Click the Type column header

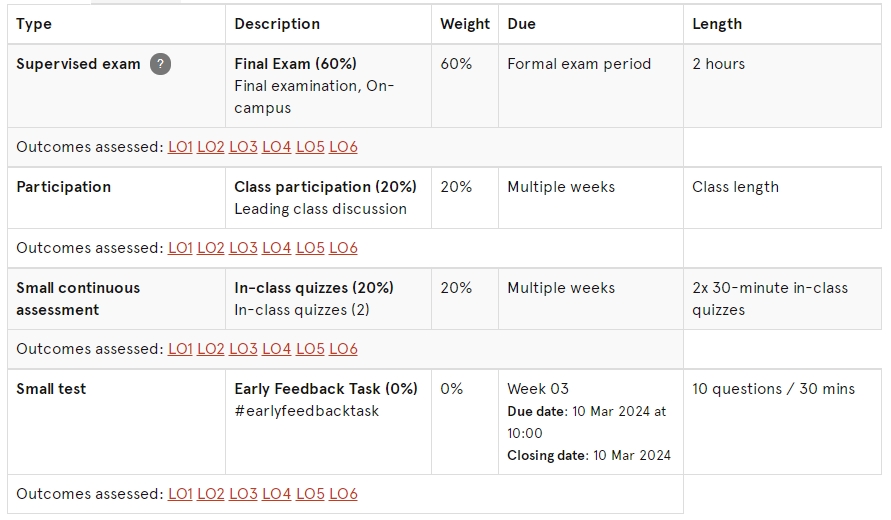[34, 24]
